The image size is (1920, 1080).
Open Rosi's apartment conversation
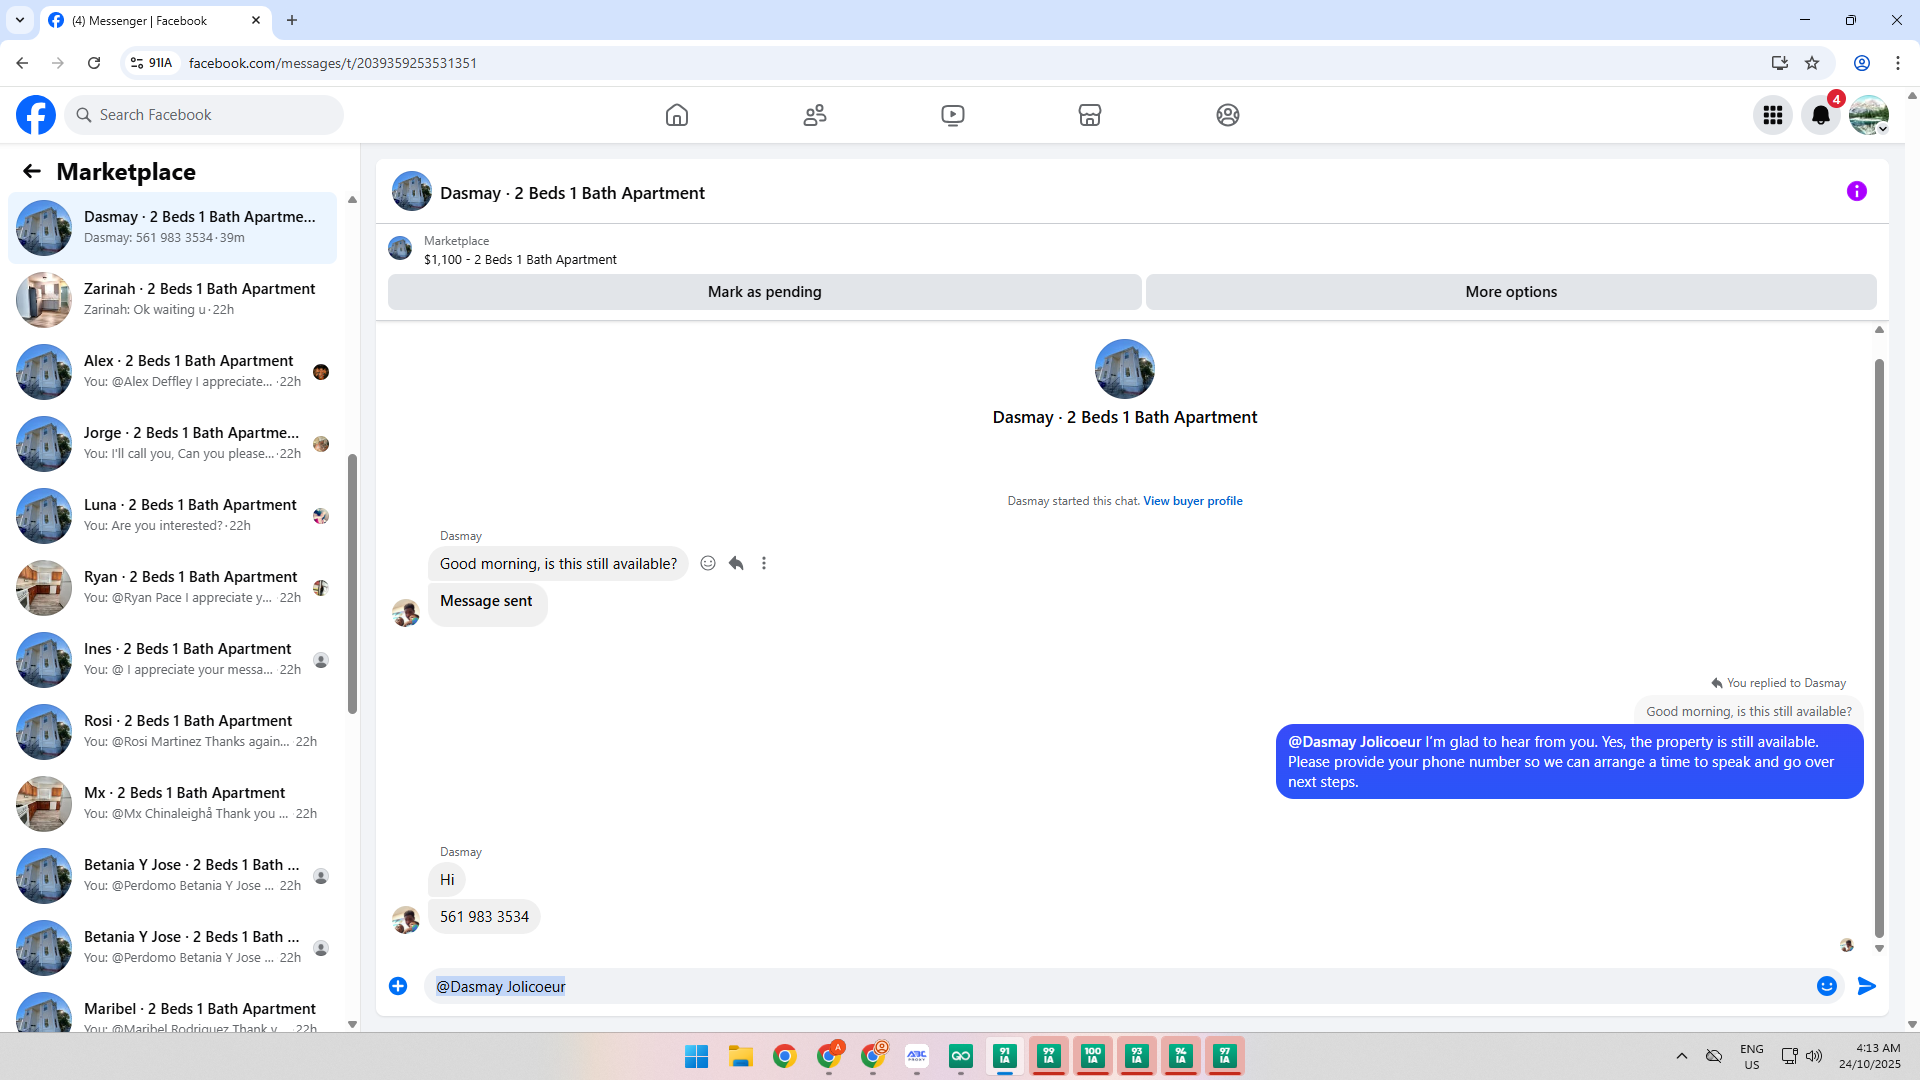coord(173,732)
